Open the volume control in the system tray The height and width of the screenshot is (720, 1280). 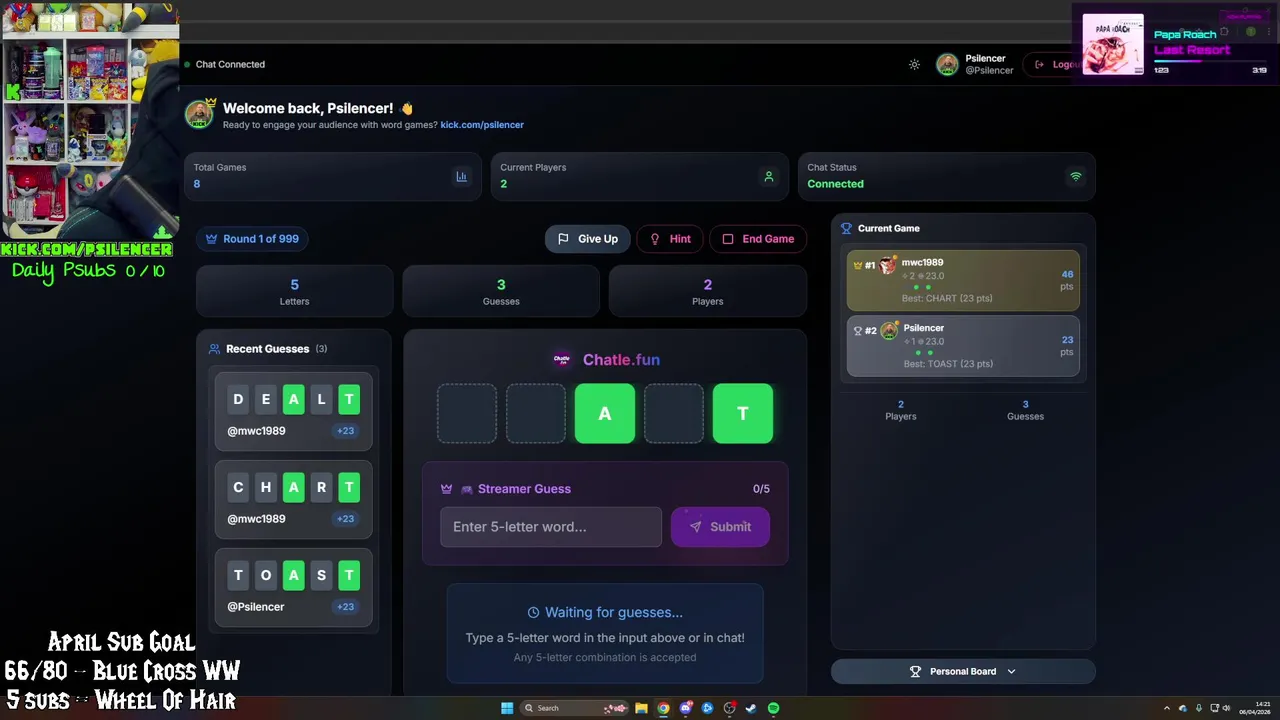[x=1227, y=708]
